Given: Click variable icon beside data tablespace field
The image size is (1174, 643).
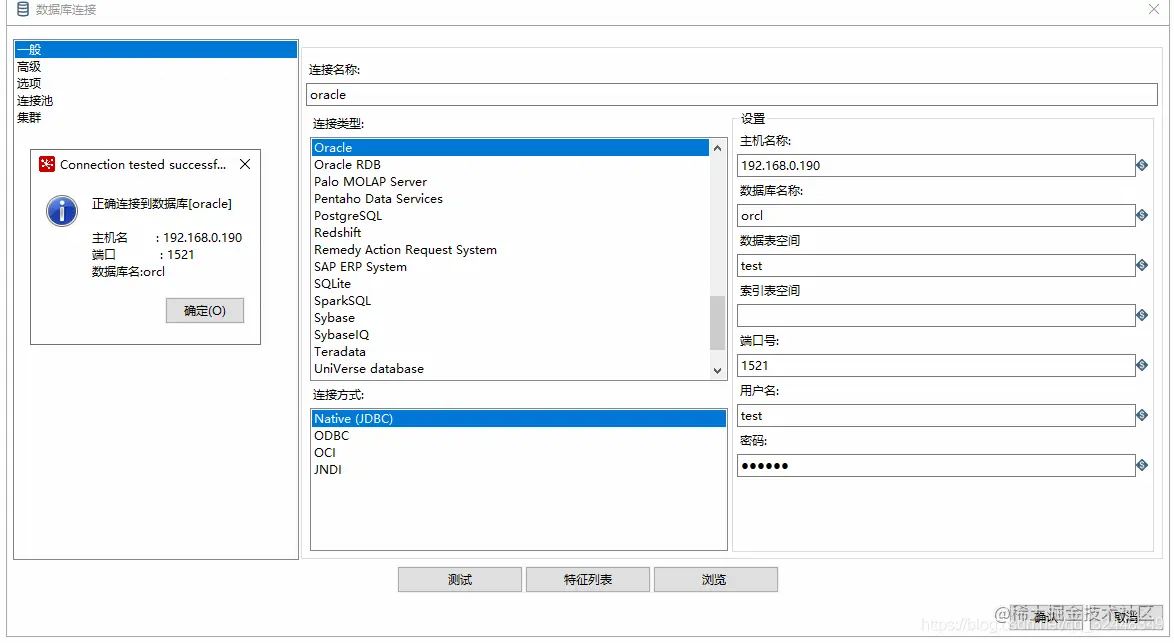Looking at the screenshot, I should 1142,265.
